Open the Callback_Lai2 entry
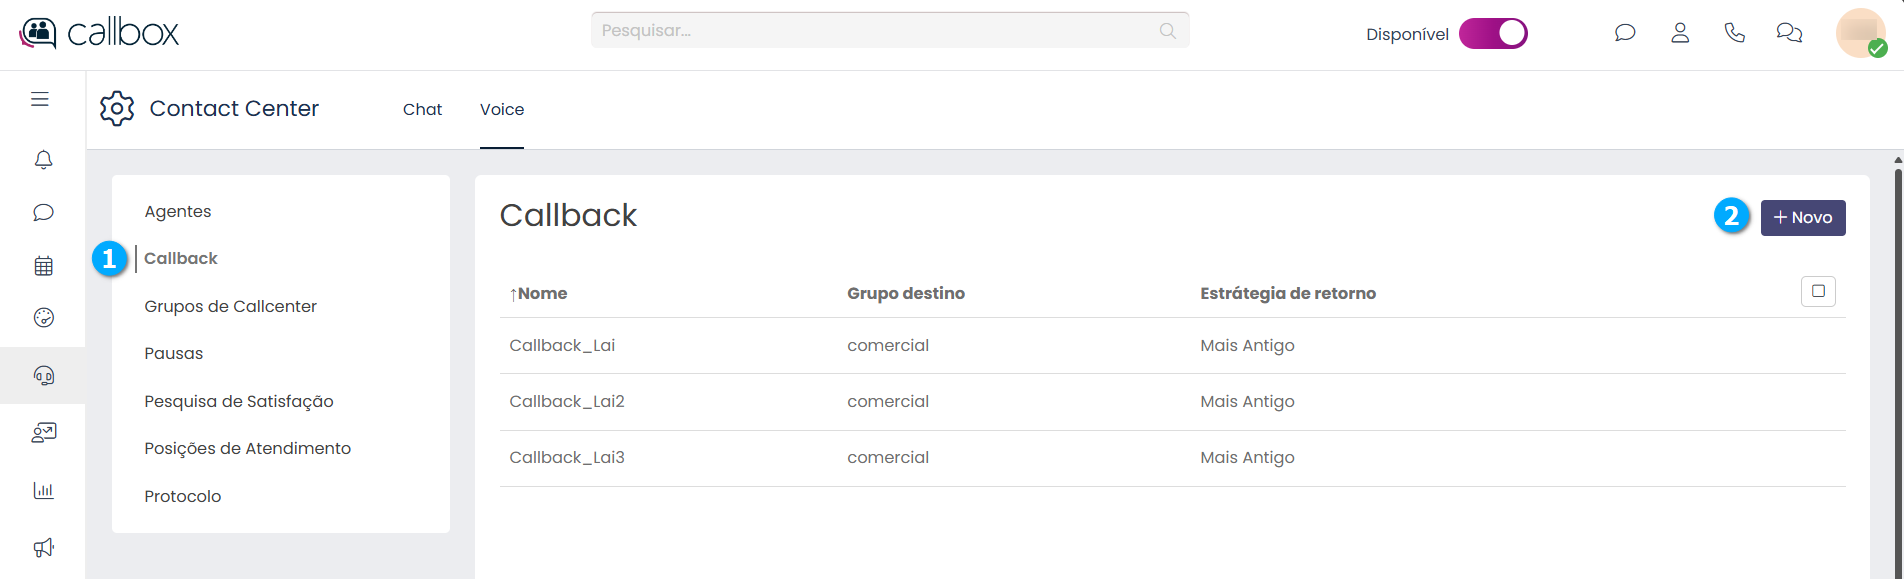The width and height of the screenshot is (1904, 579). coord(567,401)
